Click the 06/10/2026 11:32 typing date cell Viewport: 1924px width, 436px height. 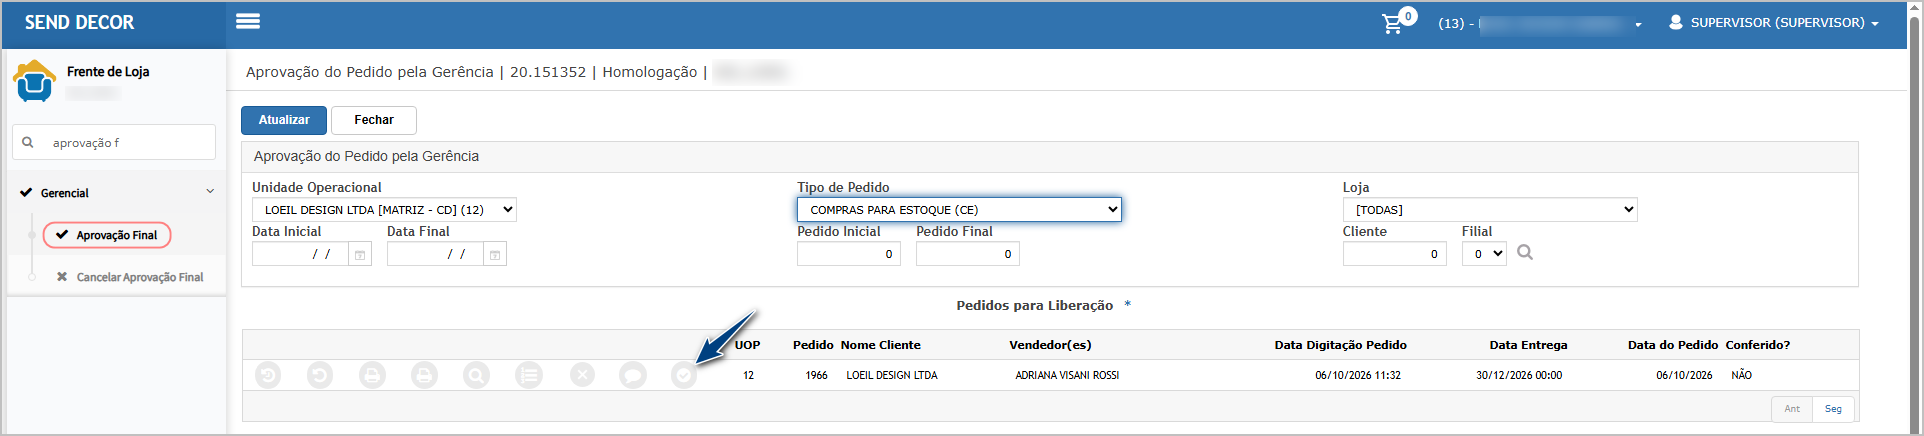coord(1358,375)
